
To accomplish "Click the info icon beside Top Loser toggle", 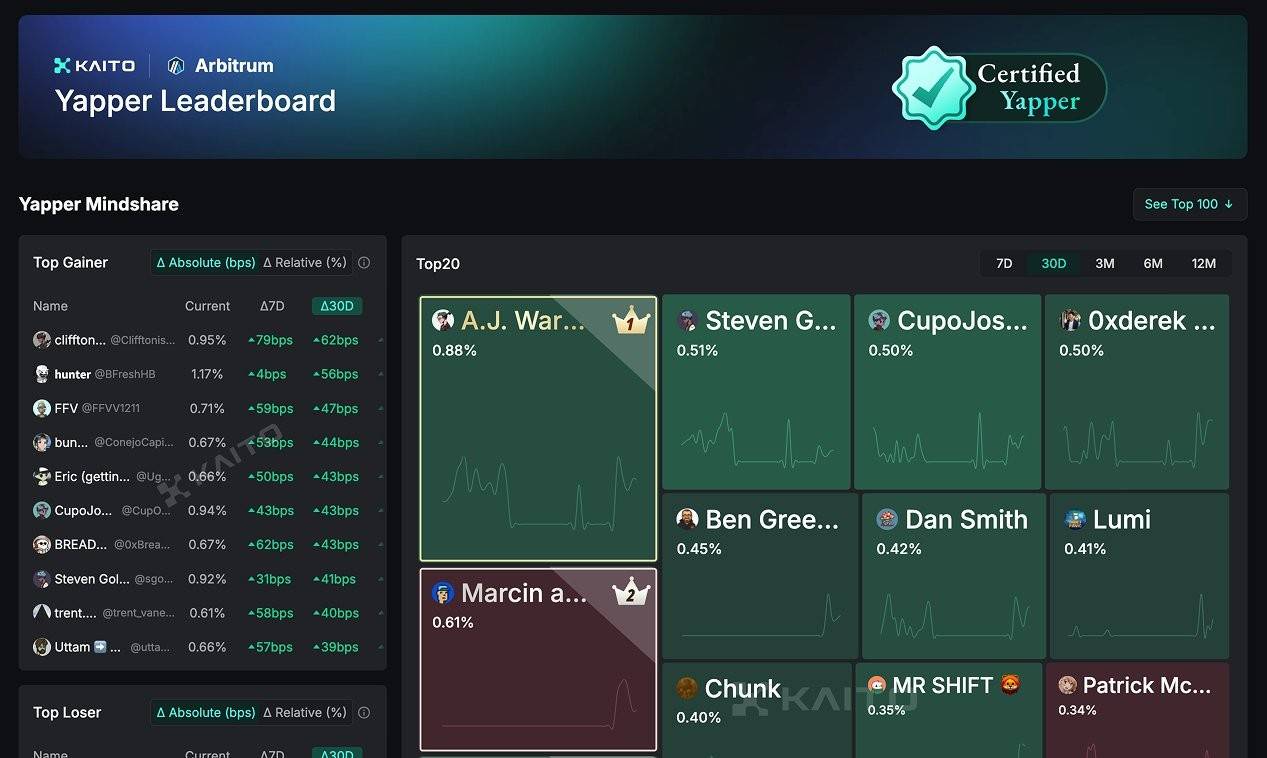I will [x=364, y=713].
